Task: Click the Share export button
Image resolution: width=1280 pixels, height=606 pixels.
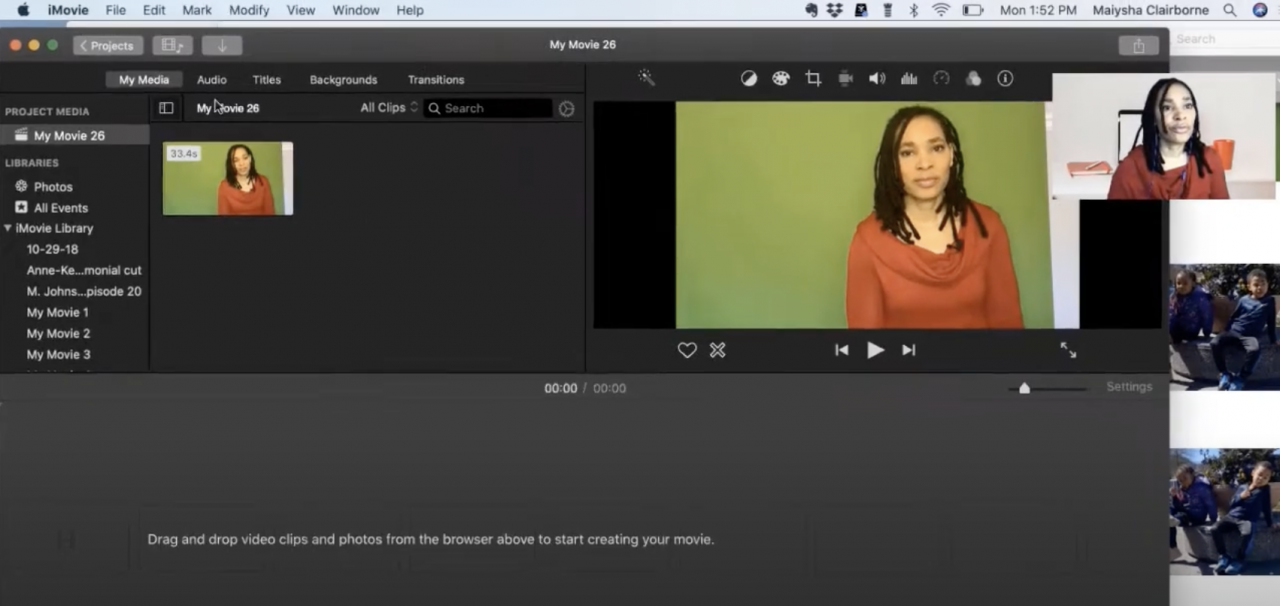Action: pyautogui.click(x=1138, y=45)
